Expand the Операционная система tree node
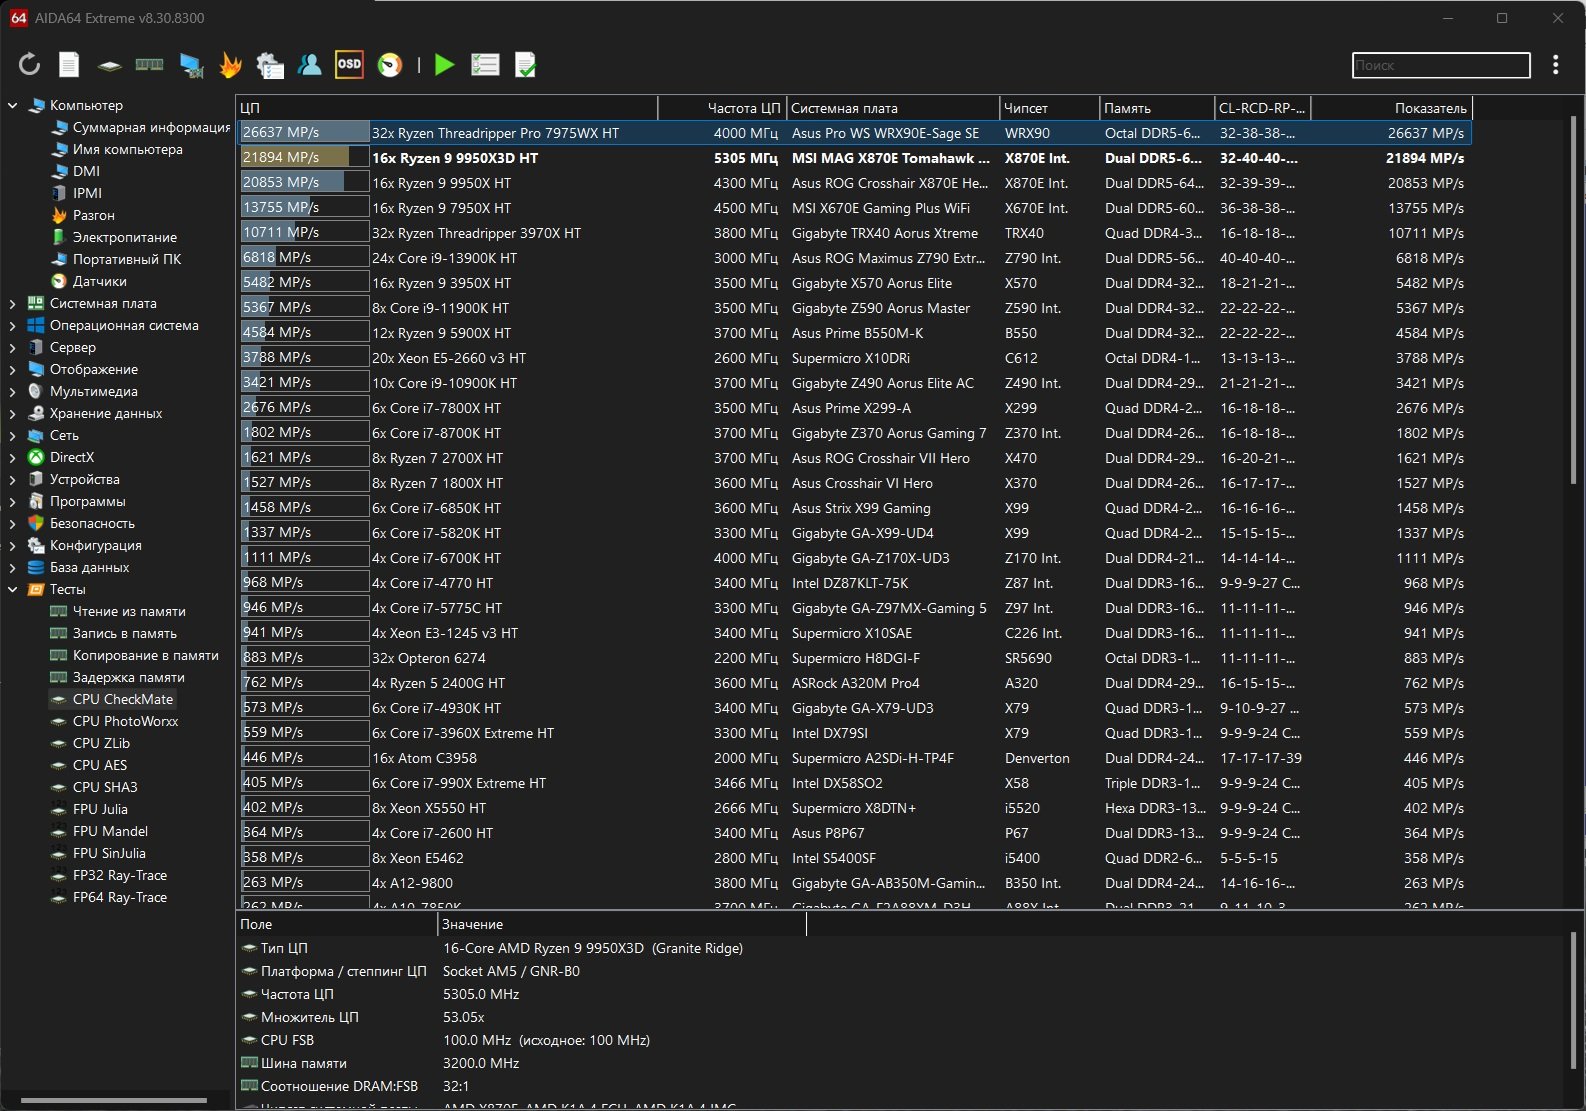The height and width of the screenshot is (1111, 1586). tap(13, 325)
